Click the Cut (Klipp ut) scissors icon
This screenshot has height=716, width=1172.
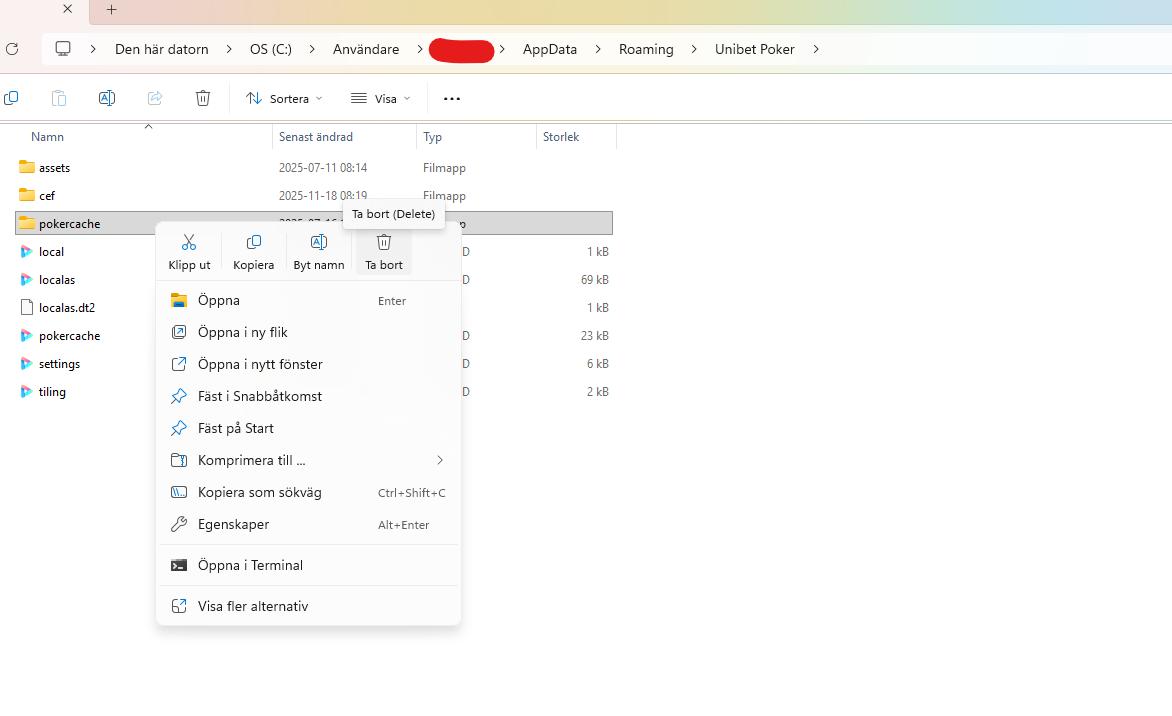tap(189, 243)
